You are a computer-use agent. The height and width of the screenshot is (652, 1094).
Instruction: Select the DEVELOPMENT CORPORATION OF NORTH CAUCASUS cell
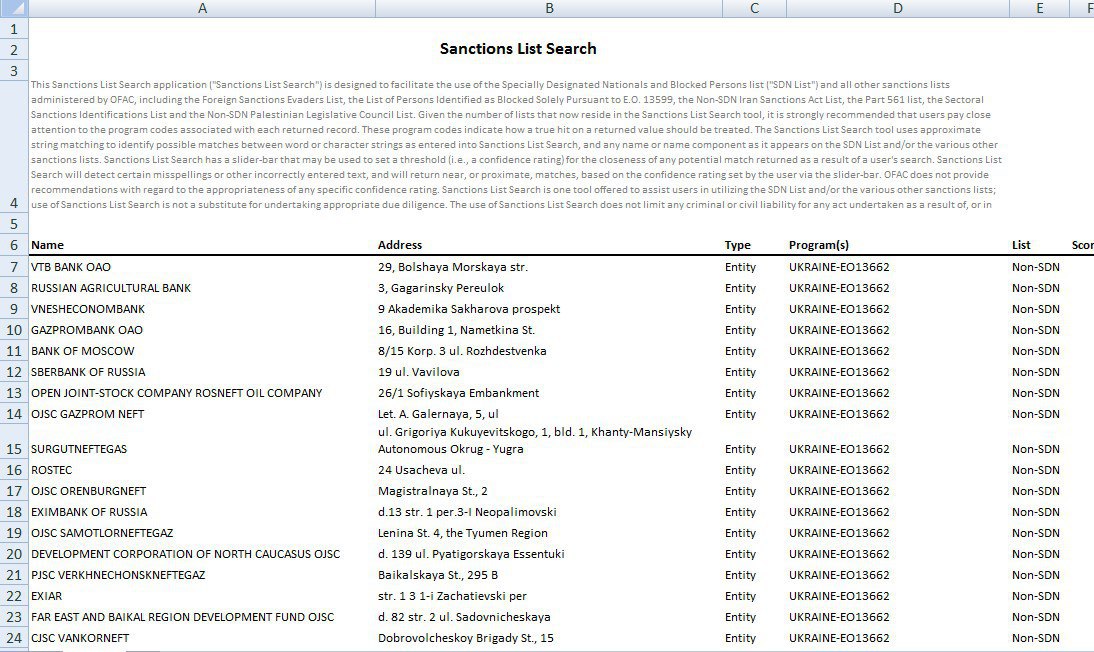click(x=202, y=554)
